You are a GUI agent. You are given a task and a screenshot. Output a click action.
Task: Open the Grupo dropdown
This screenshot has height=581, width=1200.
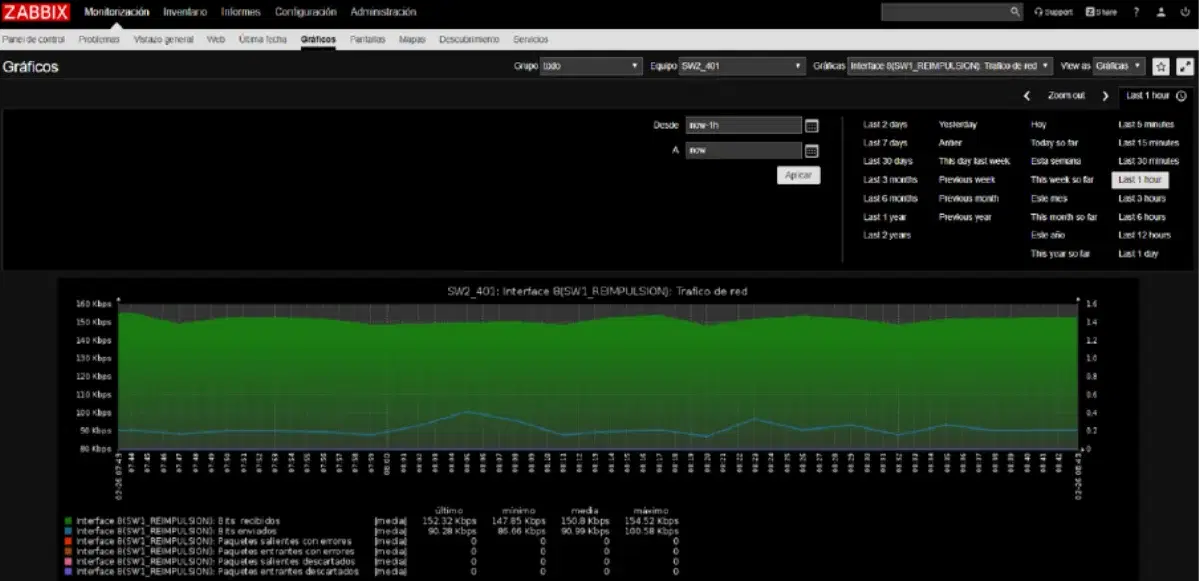coord(591,66)
